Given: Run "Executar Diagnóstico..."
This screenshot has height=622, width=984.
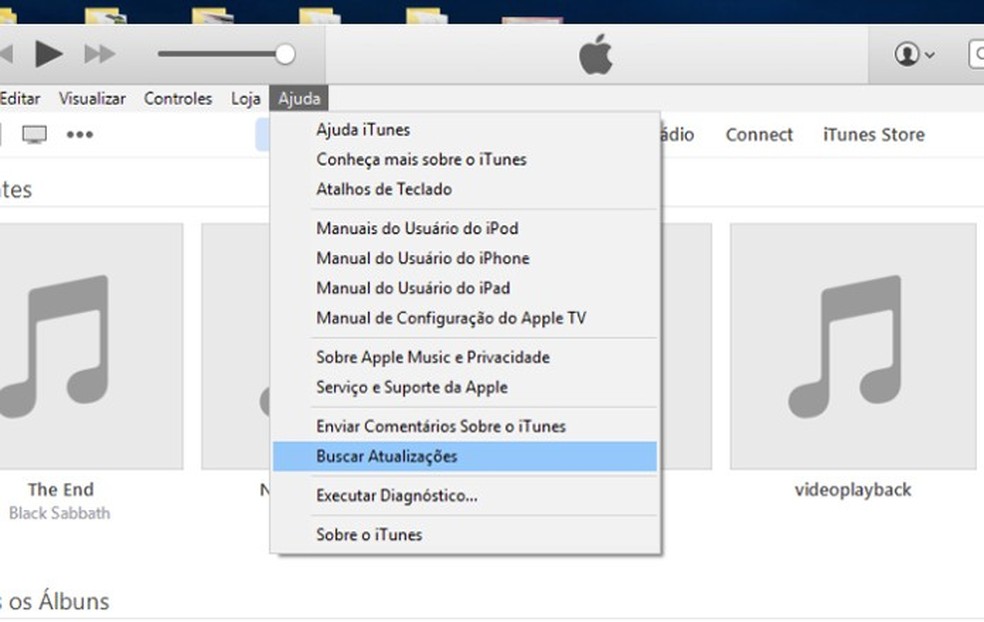Looking at the screenshot, I should point(396,496).
